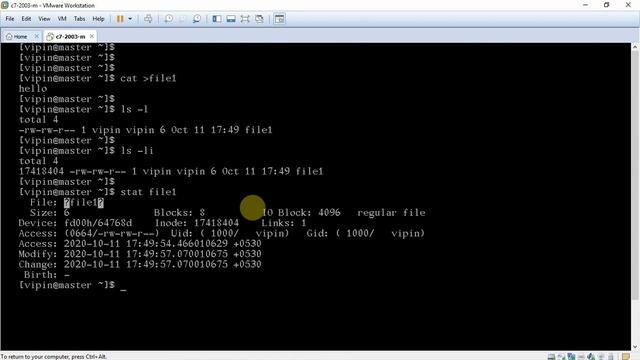
Task: Click the VMware Workstation title bar icon
Action: pos(5,5)
